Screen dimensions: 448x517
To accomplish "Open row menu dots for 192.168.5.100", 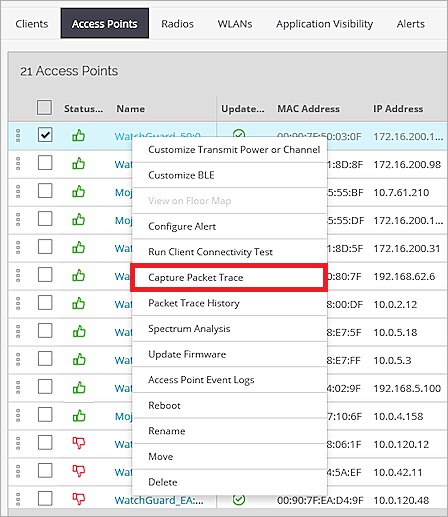I will click(x=18, y=388).
